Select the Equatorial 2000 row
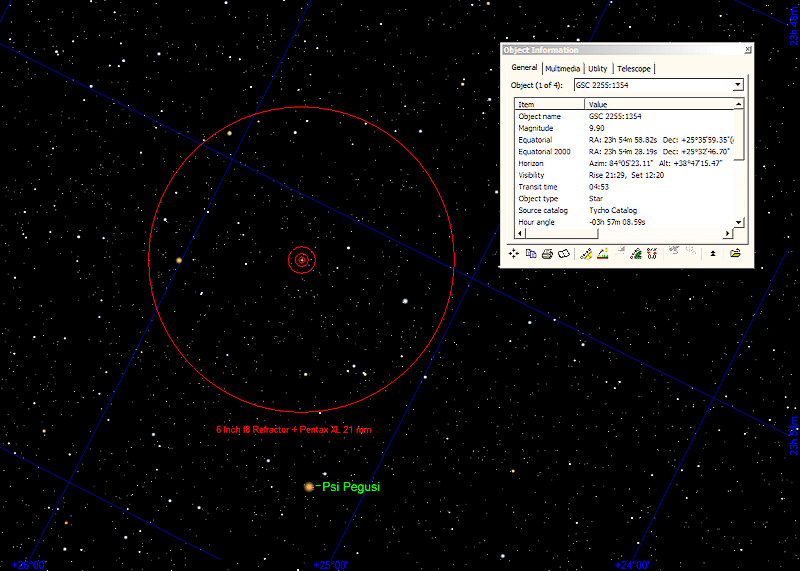 click(x=624, y=152)
